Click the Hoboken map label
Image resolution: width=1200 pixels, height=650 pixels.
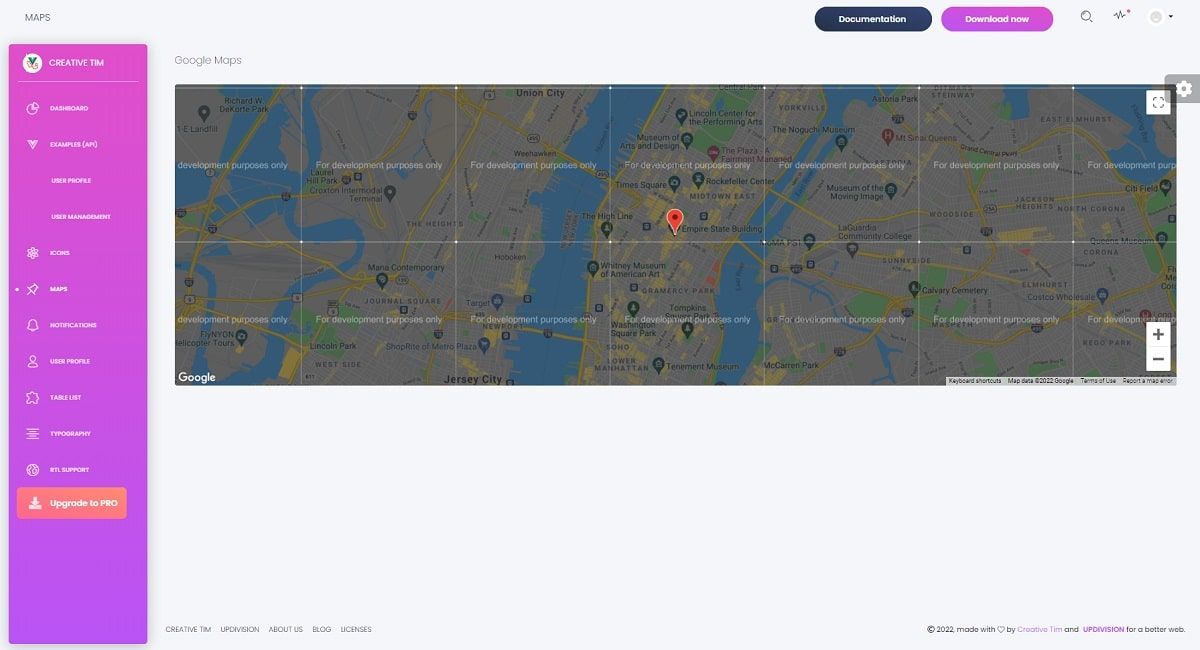pos(510,257)
